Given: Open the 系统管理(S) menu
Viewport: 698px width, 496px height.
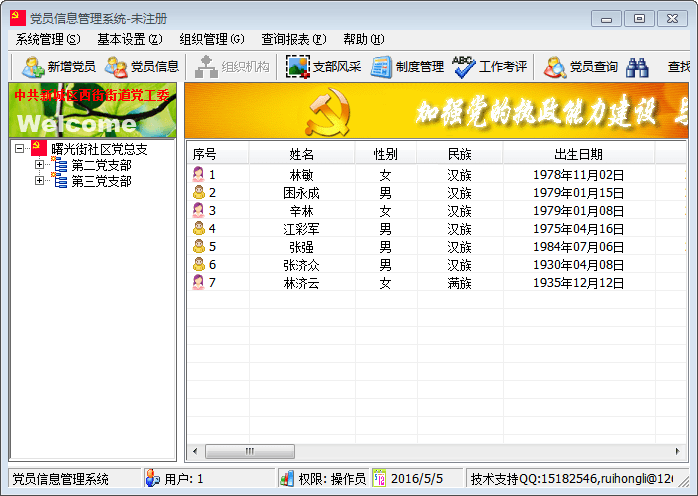Looking at the screenshot, I should click(x=48, y=39).
